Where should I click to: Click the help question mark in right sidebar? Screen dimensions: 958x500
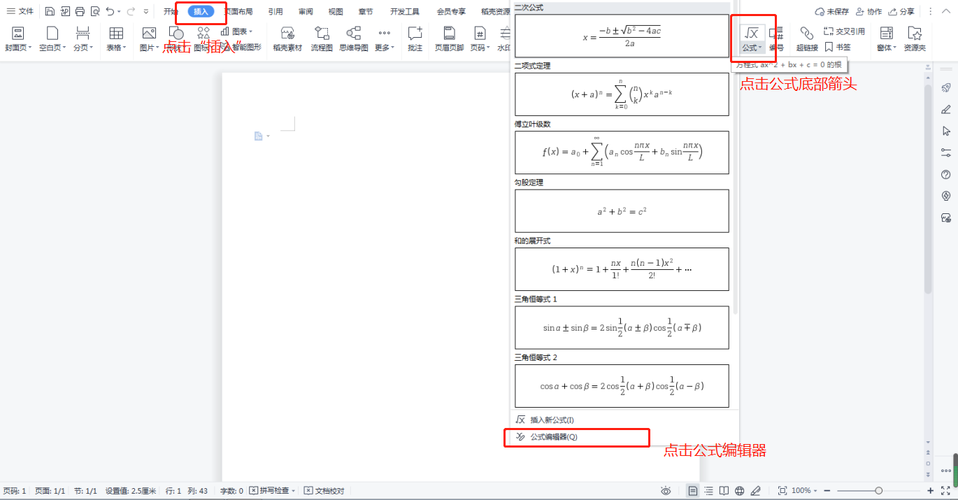946,174
